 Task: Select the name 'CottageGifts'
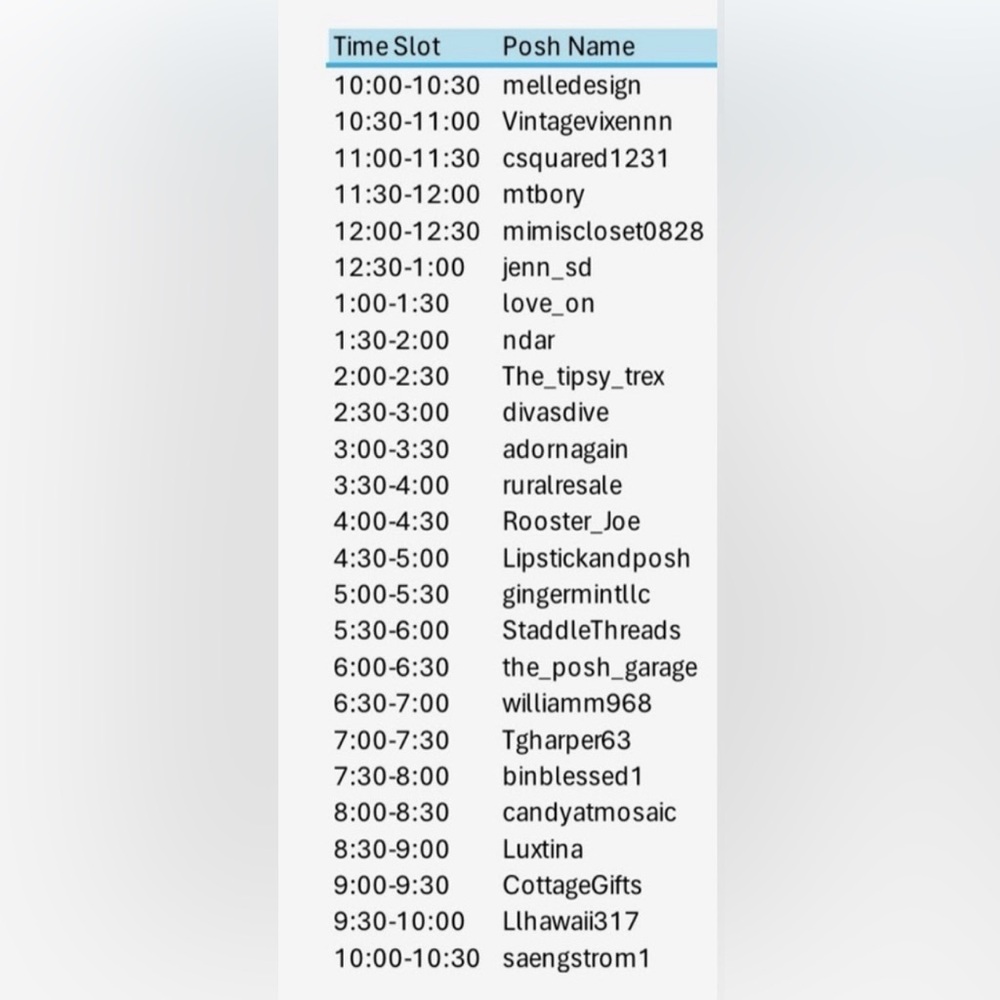click(x=571, y=886)
